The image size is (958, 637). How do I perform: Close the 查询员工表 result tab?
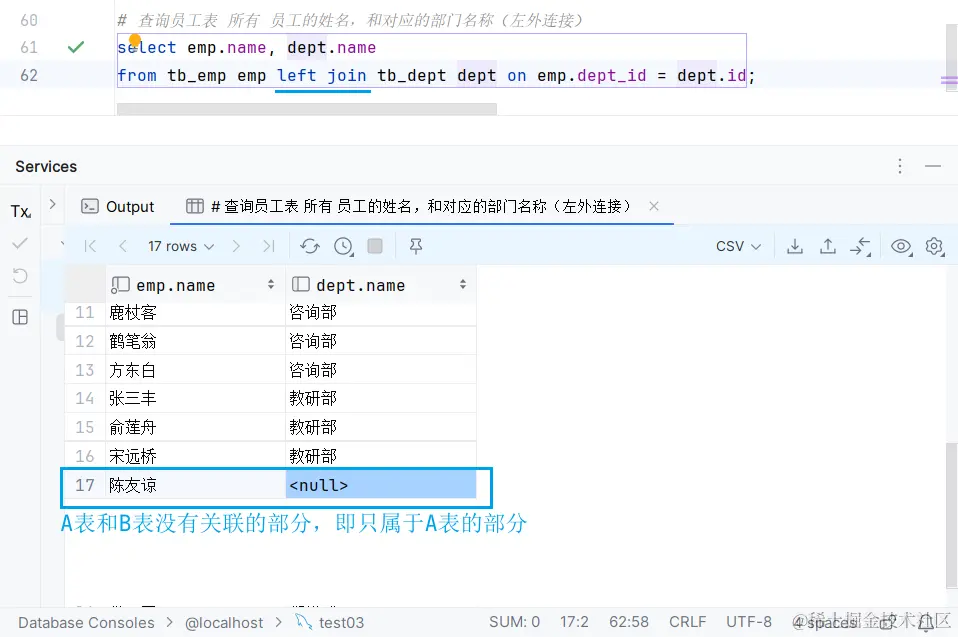pyautogui.click(x=654, y=206)
